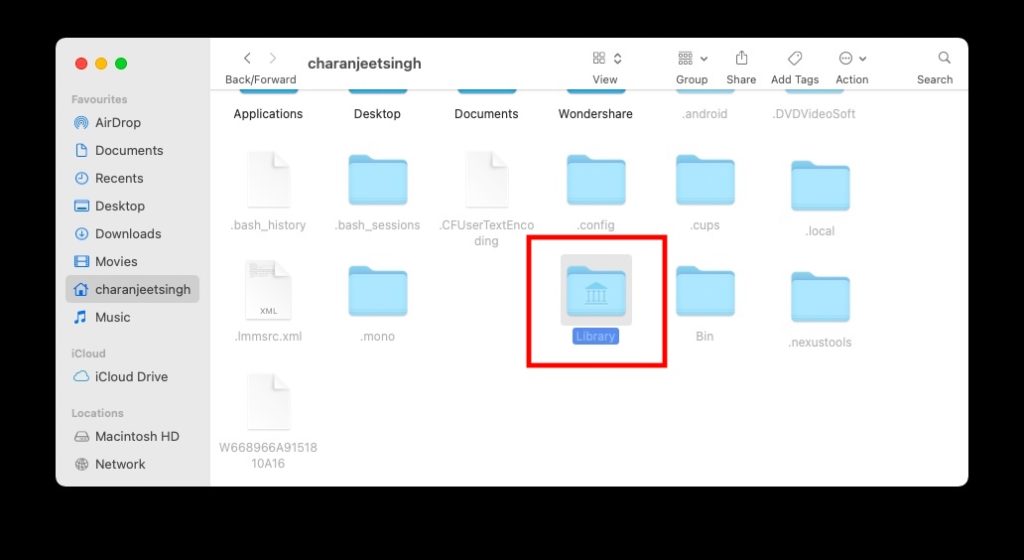Click the Locations section header

(97, 413)
